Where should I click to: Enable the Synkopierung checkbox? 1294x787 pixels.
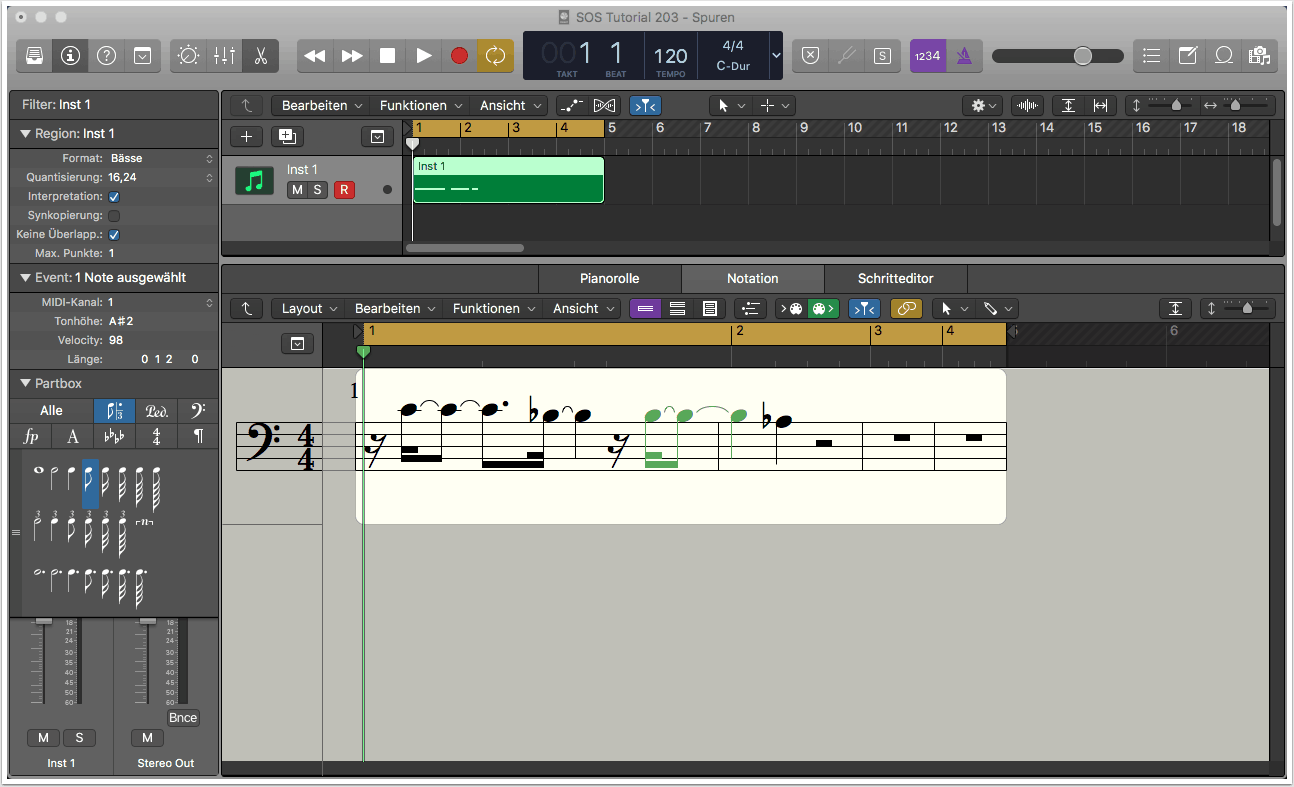click(114, 216)
